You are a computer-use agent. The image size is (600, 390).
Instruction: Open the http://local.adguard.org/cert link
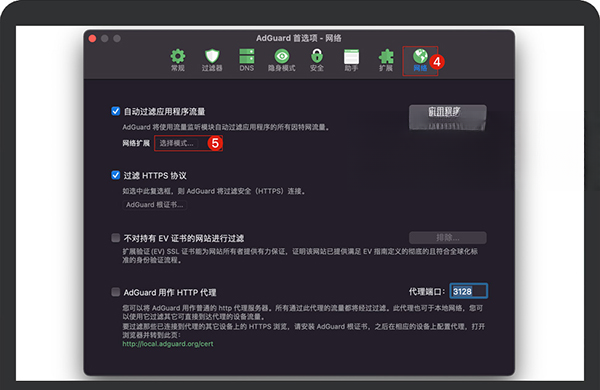point(168,344)
